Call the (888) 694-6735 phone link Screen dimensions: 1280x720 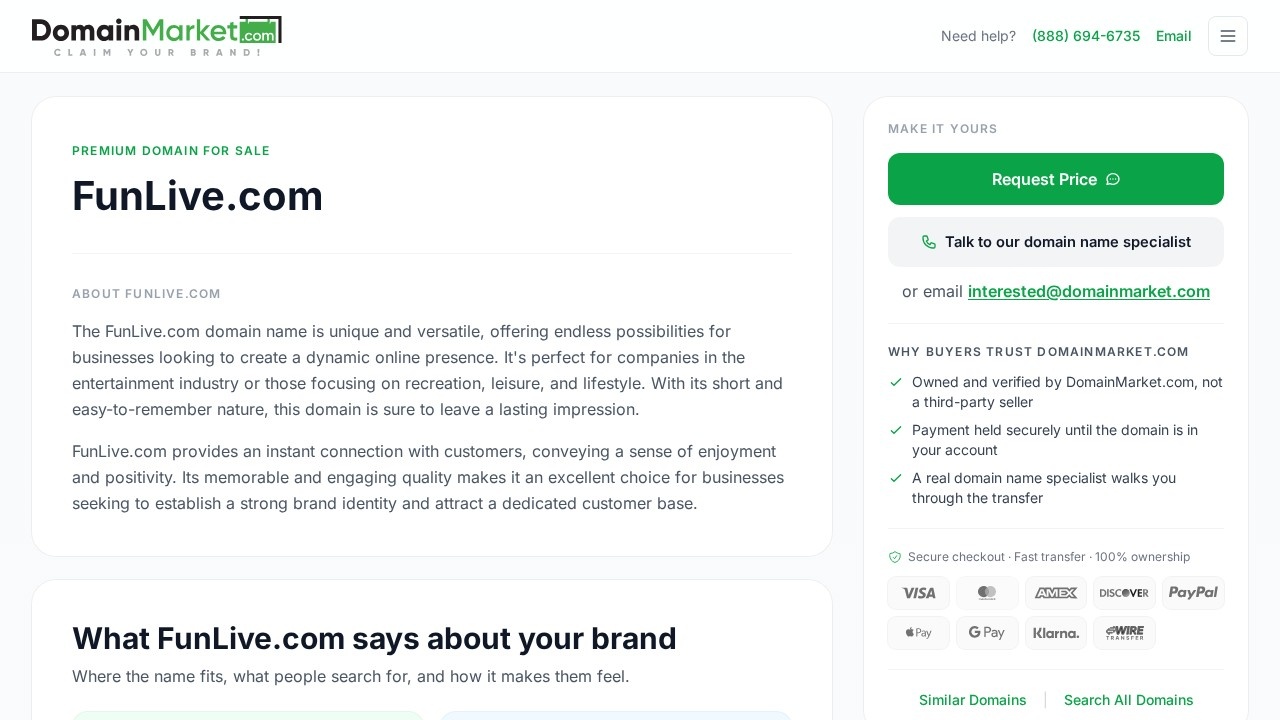click(1086, 36)
